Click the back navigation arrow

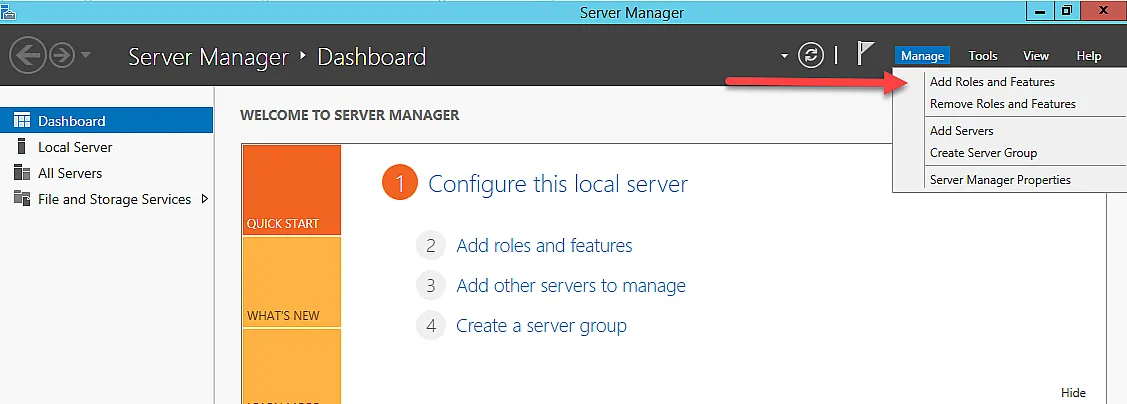[x=28, y=55]
